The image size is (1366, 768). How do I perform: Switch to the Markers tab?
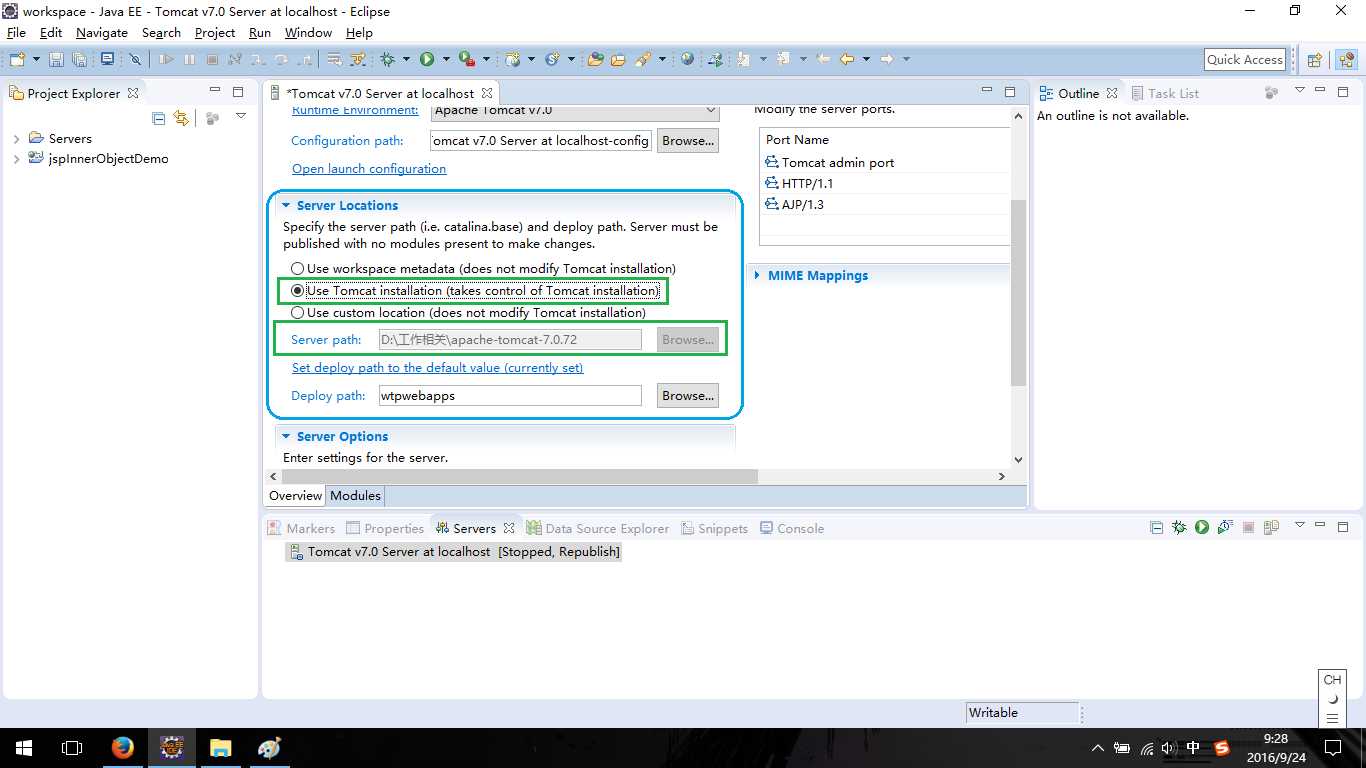301,528
